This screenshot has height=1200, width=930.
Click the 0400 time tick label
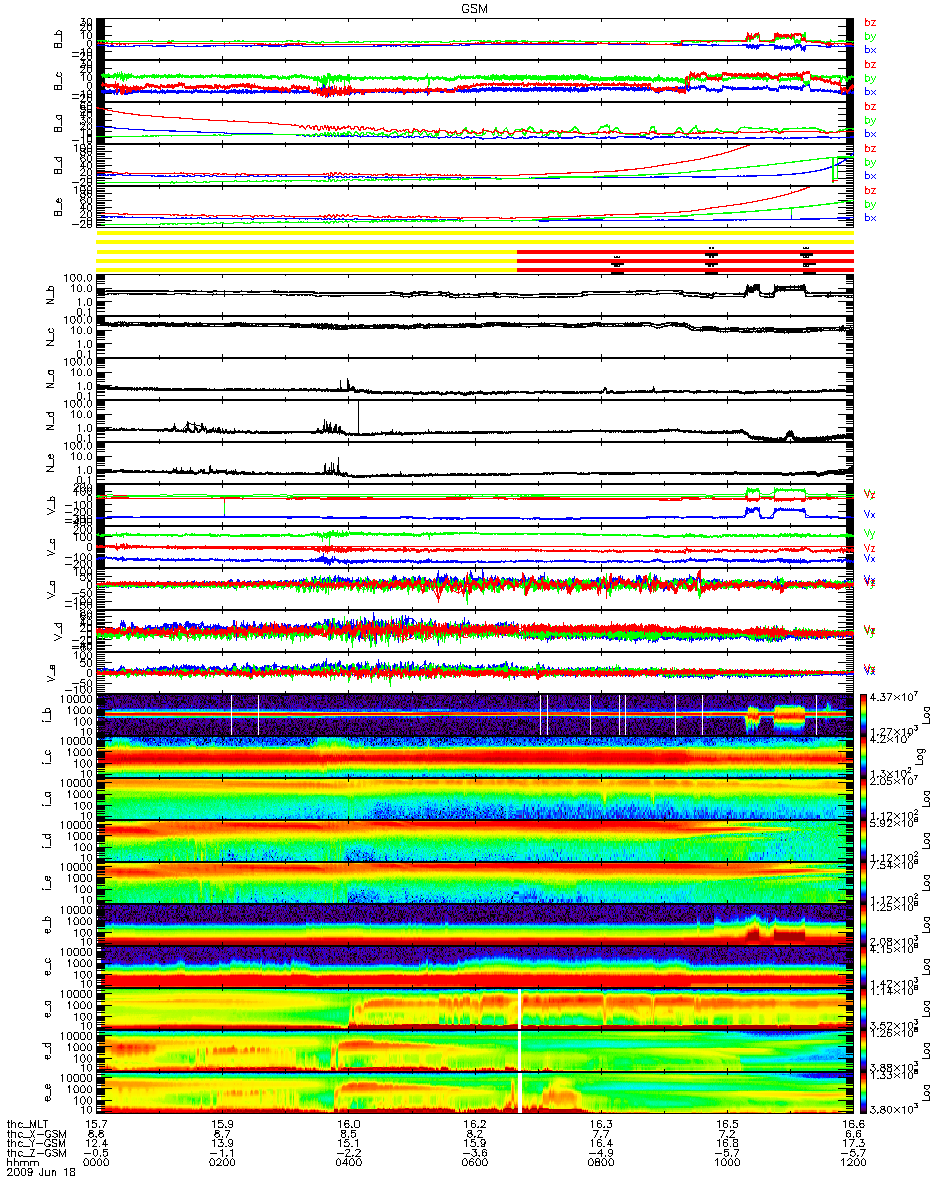point(349,1160)
